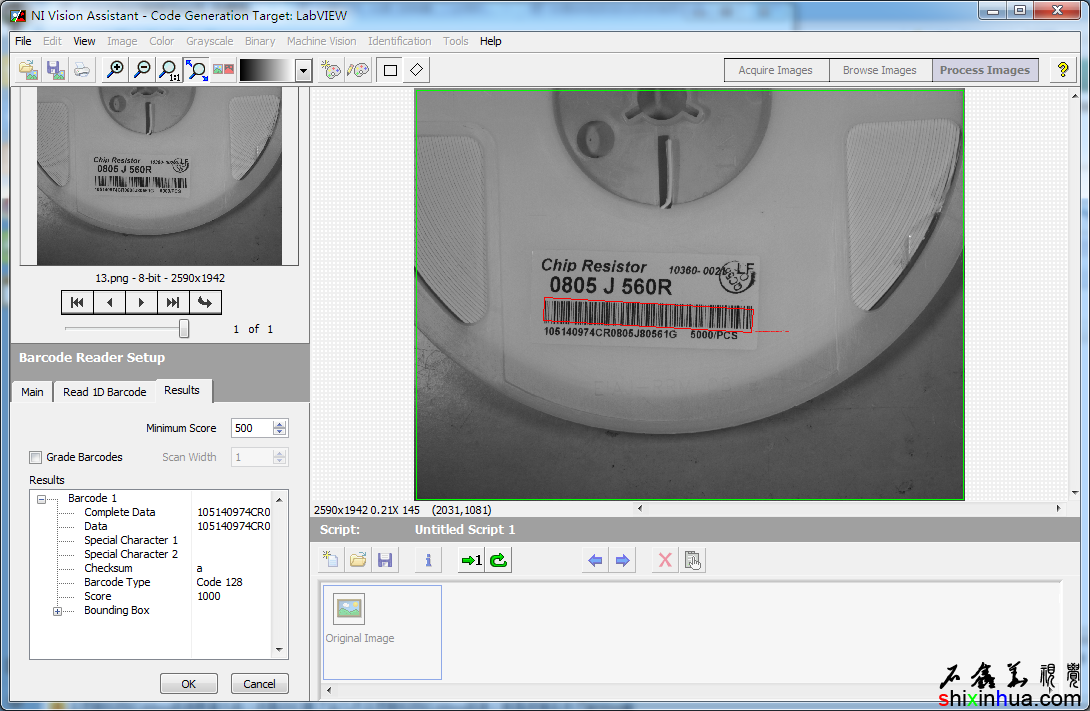Open the View menu
The image size is (1090, 711).
(x=84, y=41)
